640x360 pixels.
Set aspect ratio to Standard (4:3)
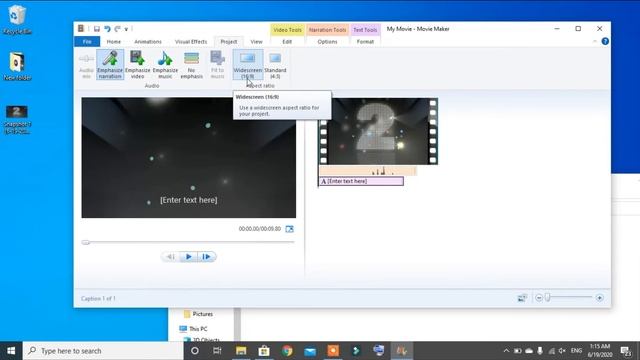pos(275,64)
